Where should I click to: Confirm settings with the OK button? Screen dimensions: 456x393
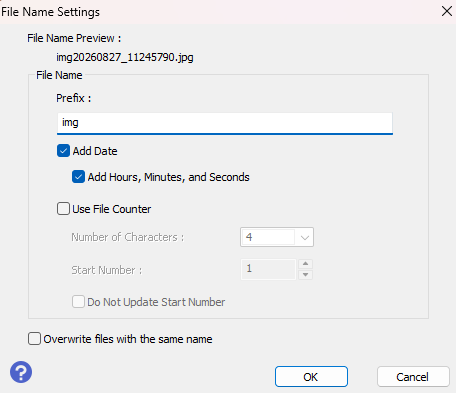tap(311, 377)
